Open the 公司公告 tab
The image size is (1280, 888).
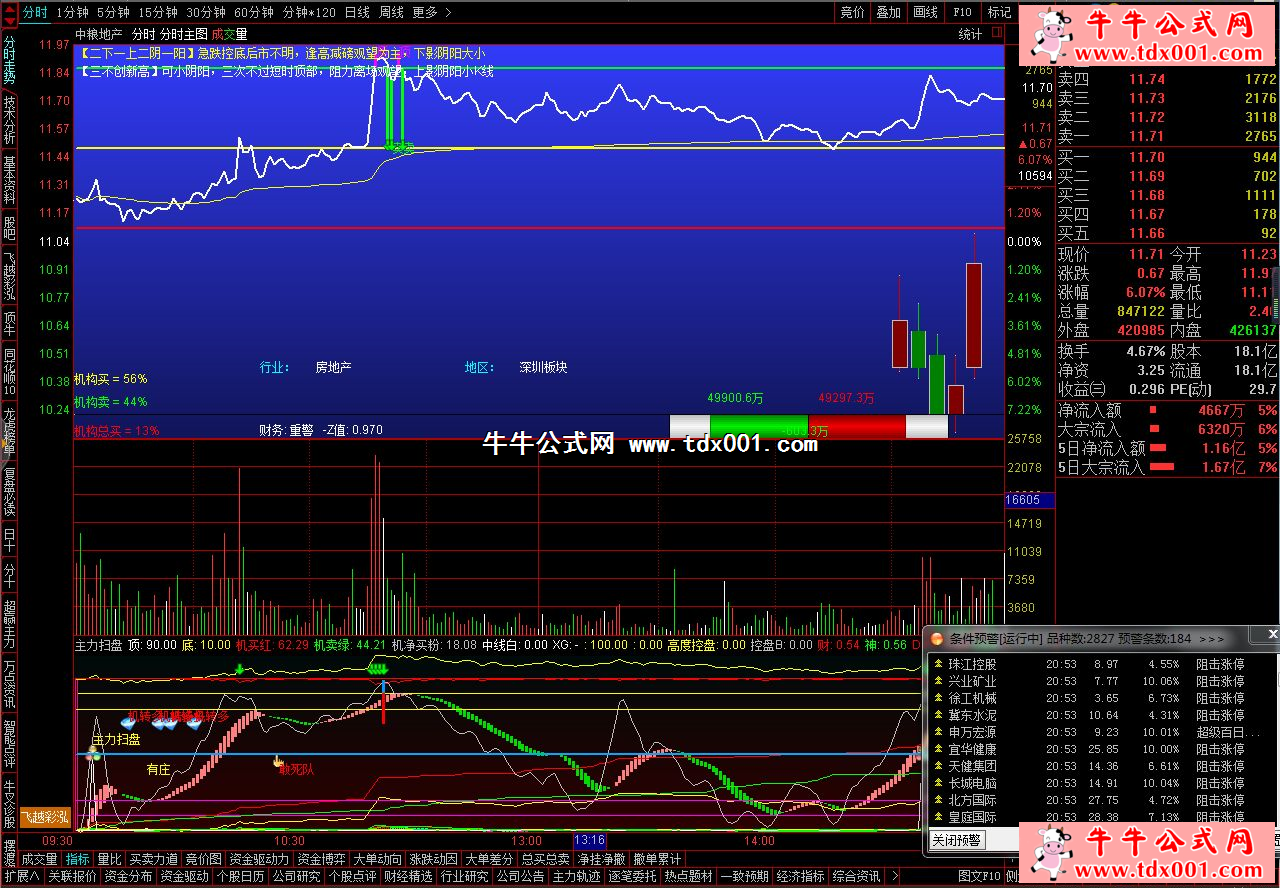521,877
